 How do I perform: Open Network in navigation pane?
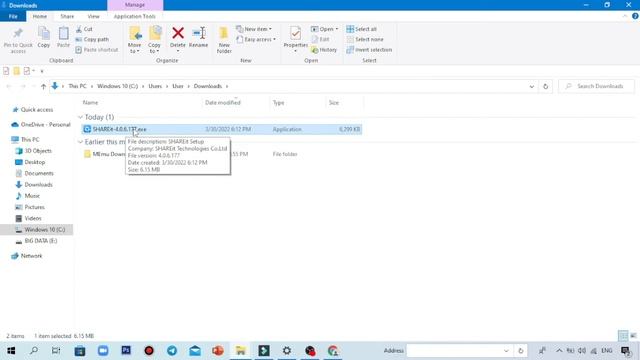click(27, 256)
